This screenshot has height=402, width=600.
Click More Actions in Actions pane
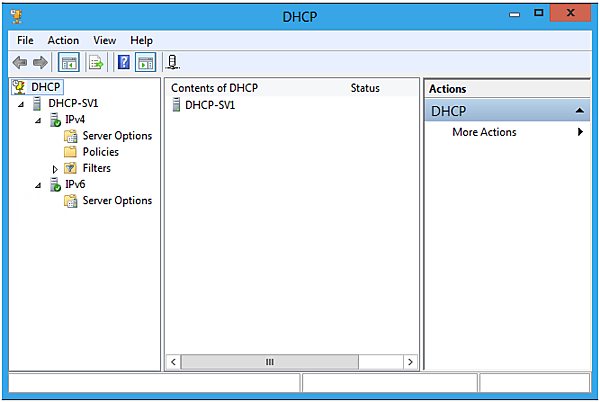point(484,132)
